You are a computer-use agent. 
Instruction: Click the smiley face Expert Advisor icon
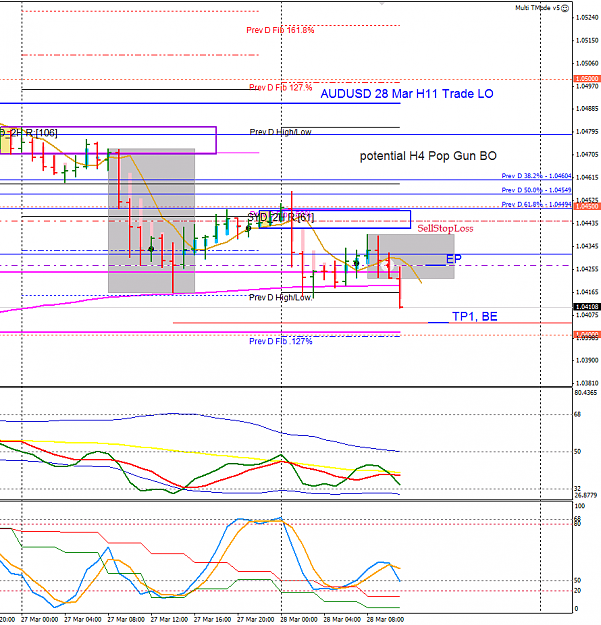point(565,8)
